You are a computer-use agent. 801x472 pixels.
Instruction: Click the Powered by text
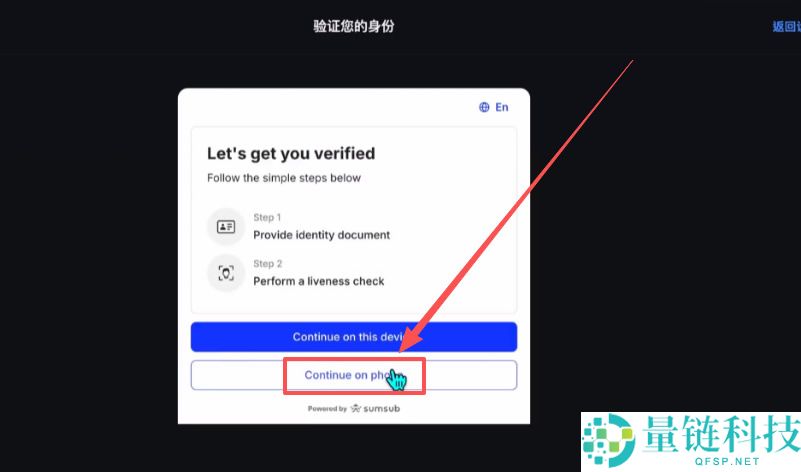coord(327,409)
